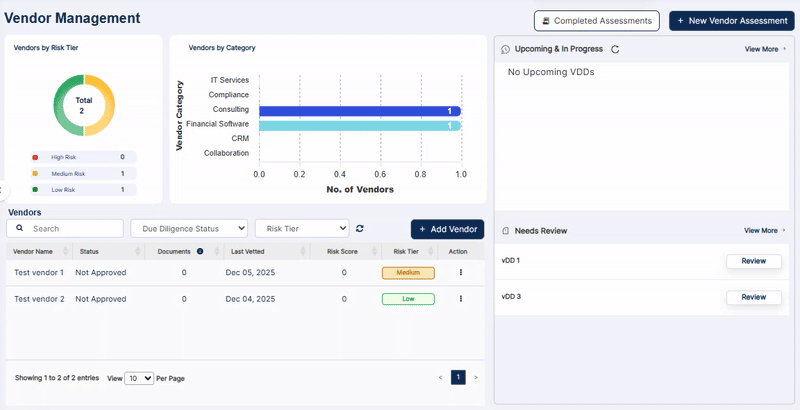Click Not Approved status for Test vendor 2
The width and height of the screenshot is (800, 410).
pyautogui.click(x=101, y=299)
